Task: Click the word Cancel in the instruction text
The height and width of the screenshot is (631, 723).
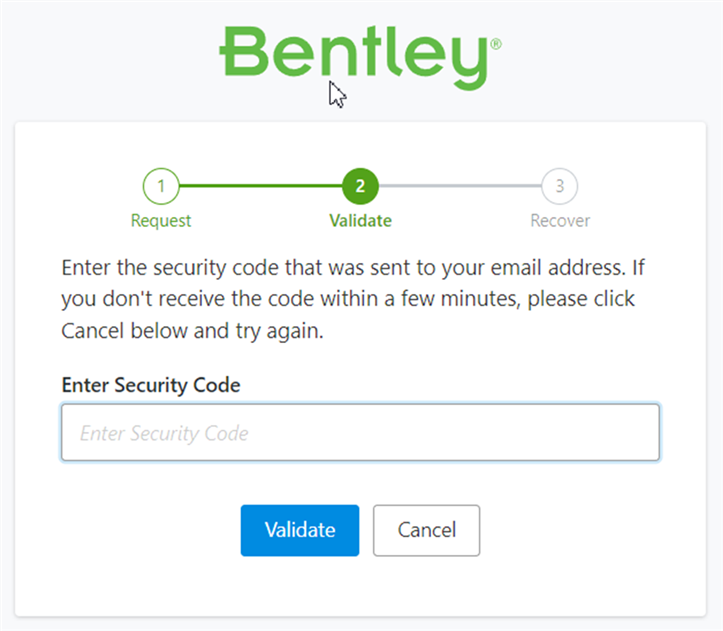Action: click(90, 332)
